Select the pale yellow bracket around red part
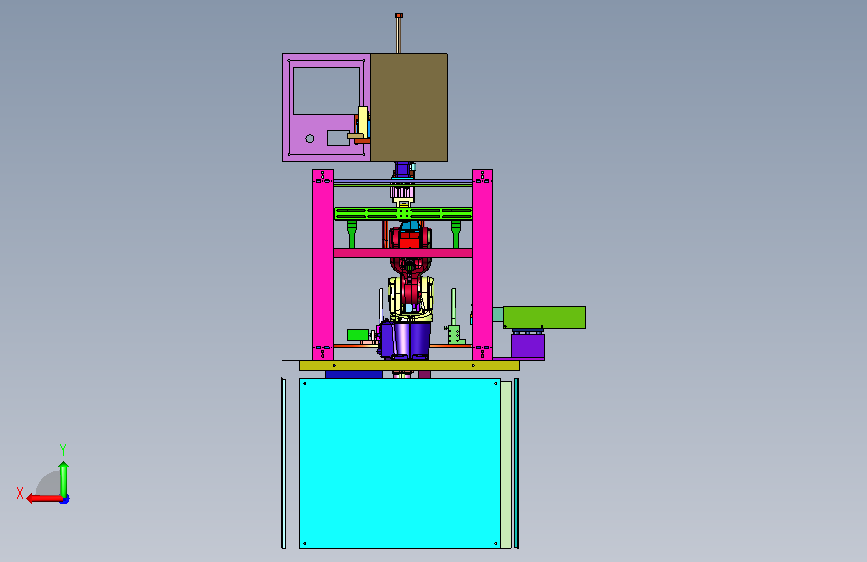The width and height of the screenshot is (867, 562). pyautogui.click(x=410, y=299)
